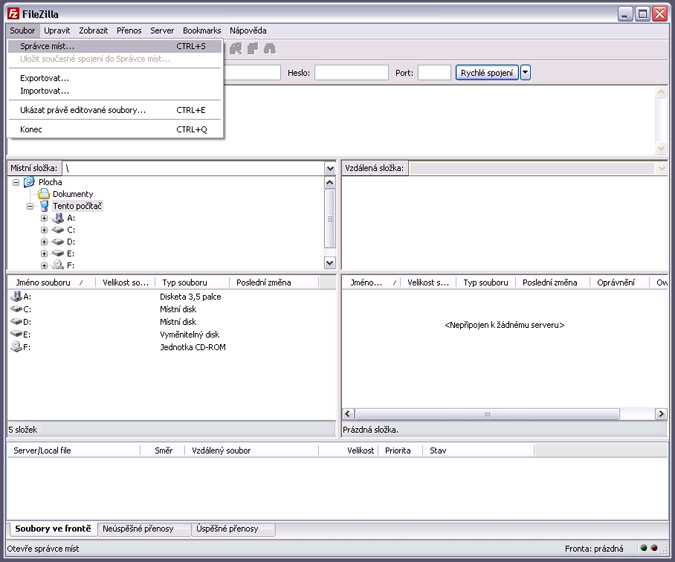Sort by Typ souboru column header
This screenshot has height=562, width=675.
(185, 283)
